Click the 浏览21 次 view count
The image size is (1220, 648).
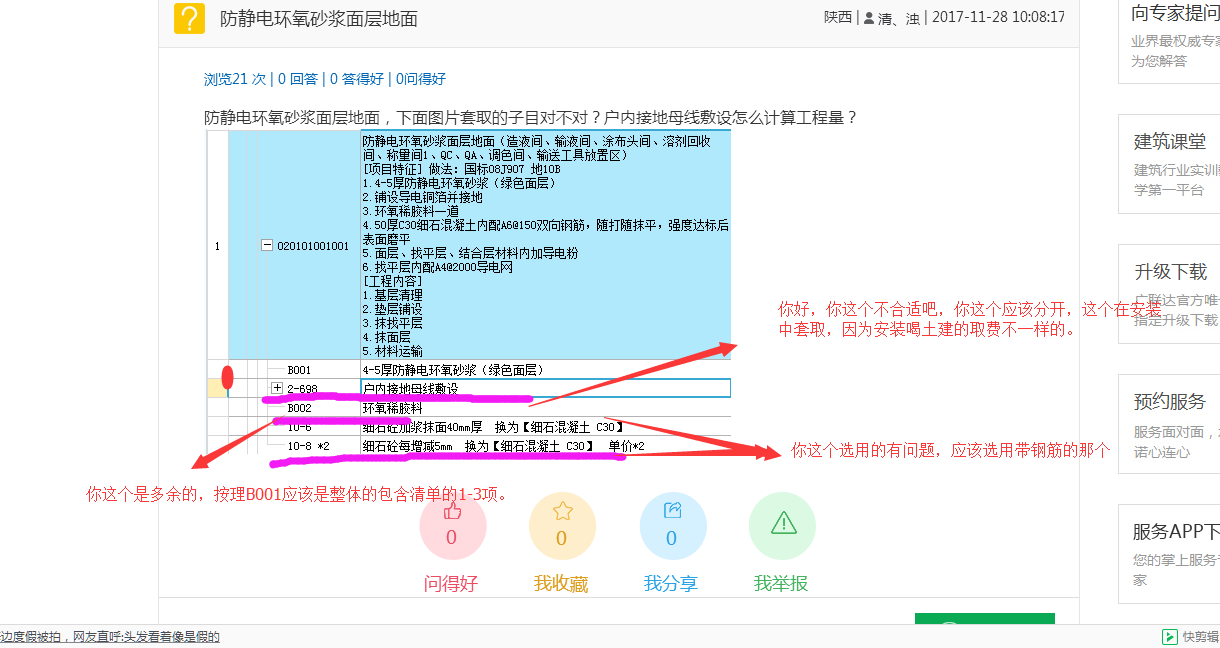(235, 79)
